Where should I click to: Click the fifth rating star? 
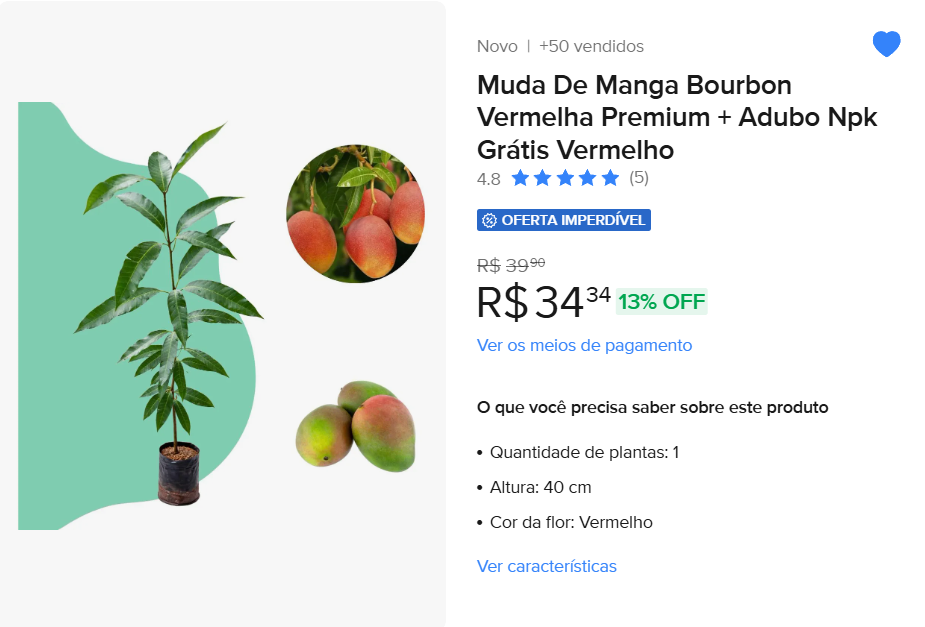(610, 179)
